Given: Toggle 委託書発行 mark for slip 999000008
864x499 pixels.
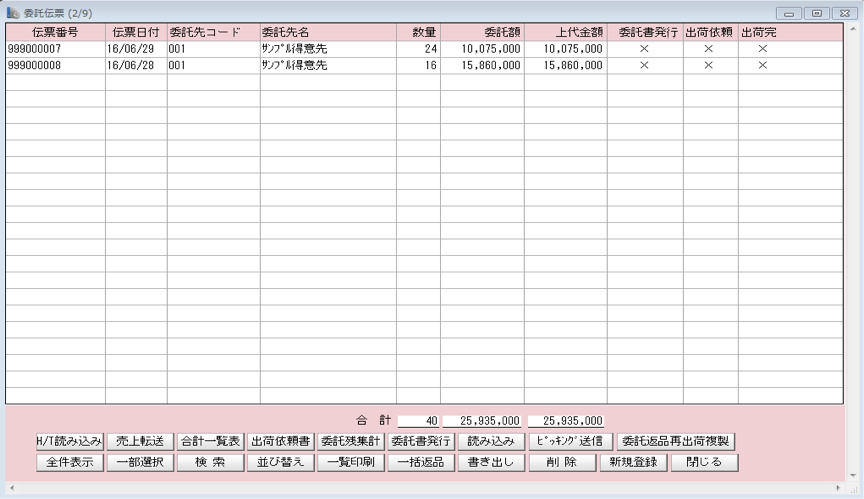Looking at the screenshot, I should tap(644, 65).
